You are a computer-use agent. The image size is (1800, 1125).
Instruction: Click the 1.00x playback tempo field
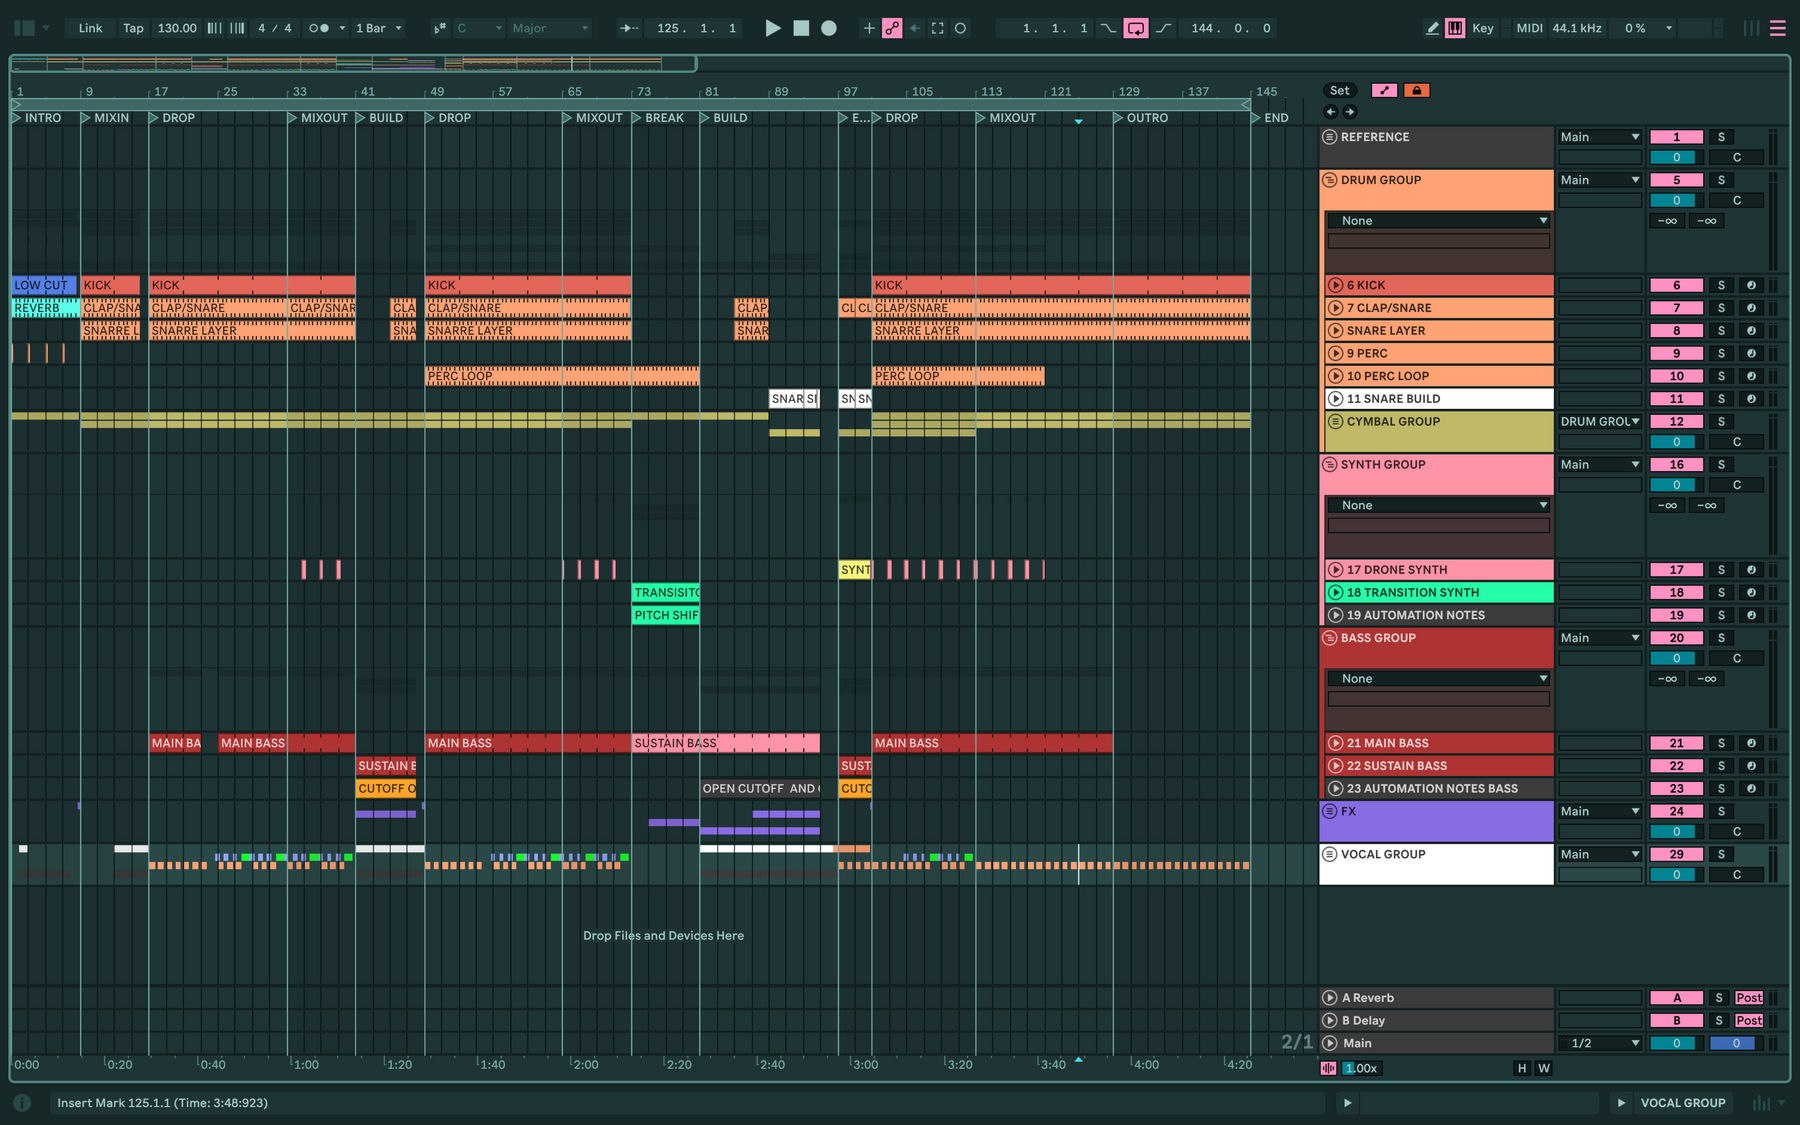(x=1361, y=1068)
